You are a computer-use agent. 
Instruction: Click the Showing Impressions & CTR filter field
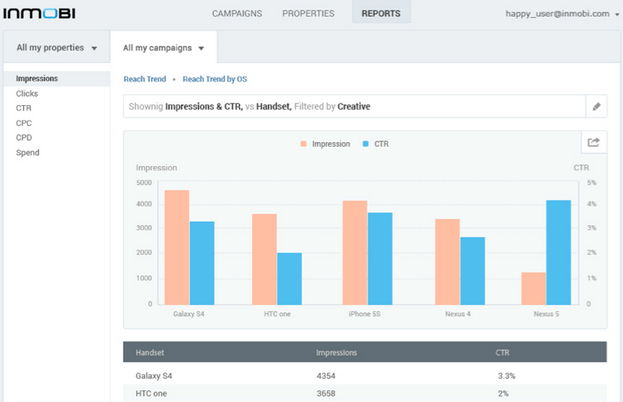pos(354,106)
